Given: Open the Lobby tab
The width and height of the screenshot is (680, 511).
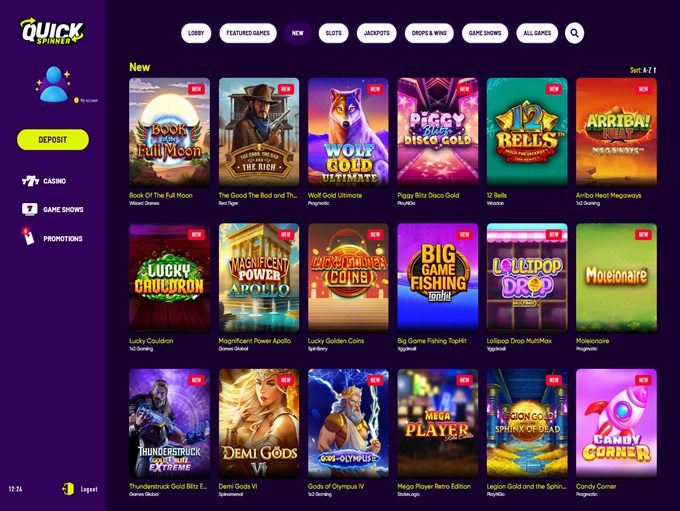Looking at the screenshot, I should click(196, 33).
